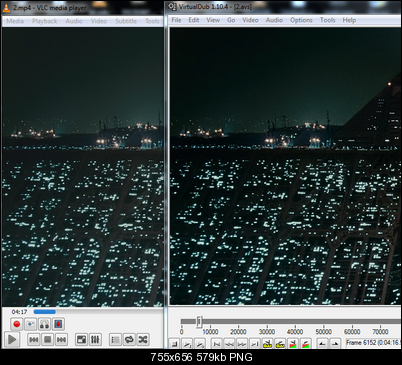This screenshot has width=402, height=365.
Task: Open VirtualDub's File menu
Action: [x=176, y=20]
